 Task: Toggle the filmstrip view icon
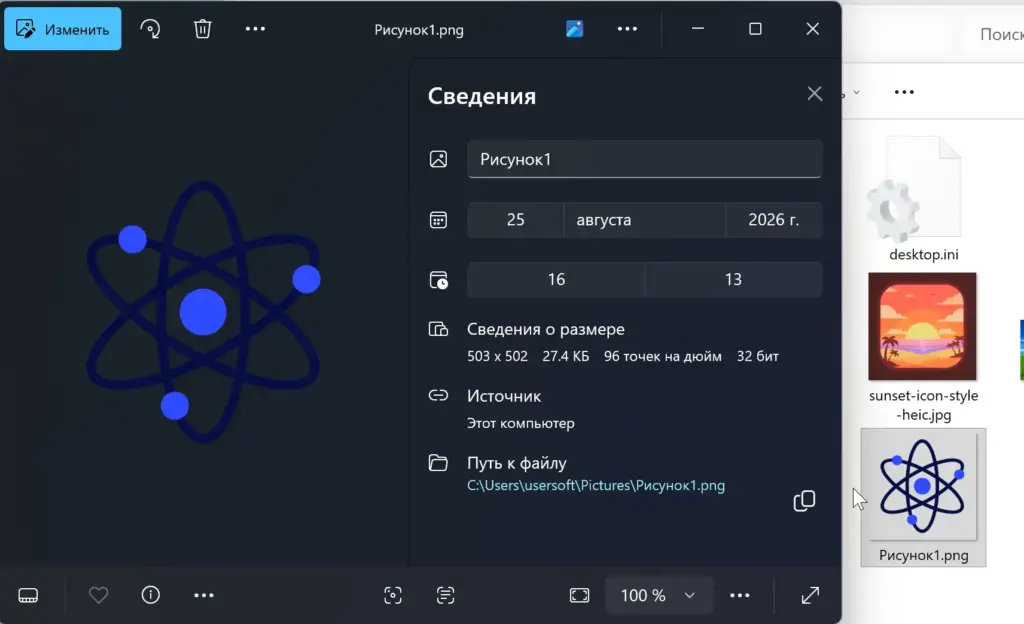click(28, 595)
